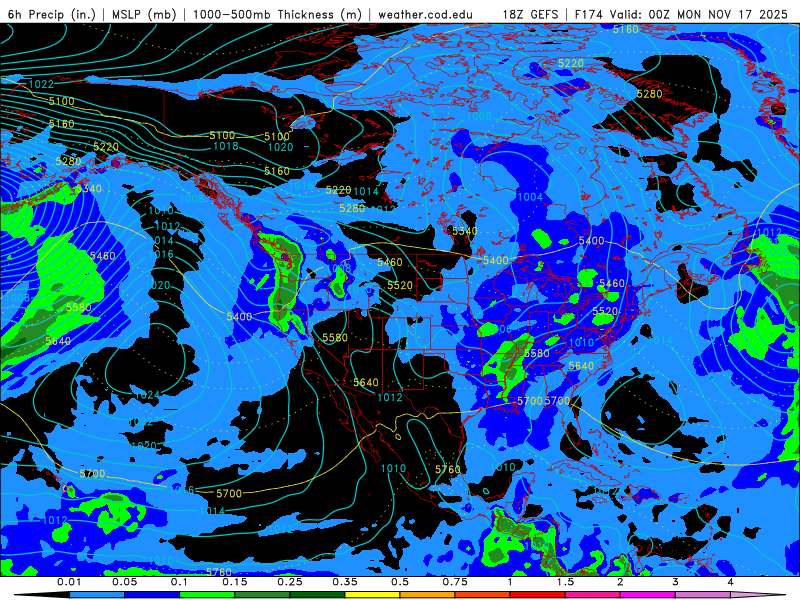
Task: Click the '1.5' colorbar value
Action: click(x=565, y=582)
